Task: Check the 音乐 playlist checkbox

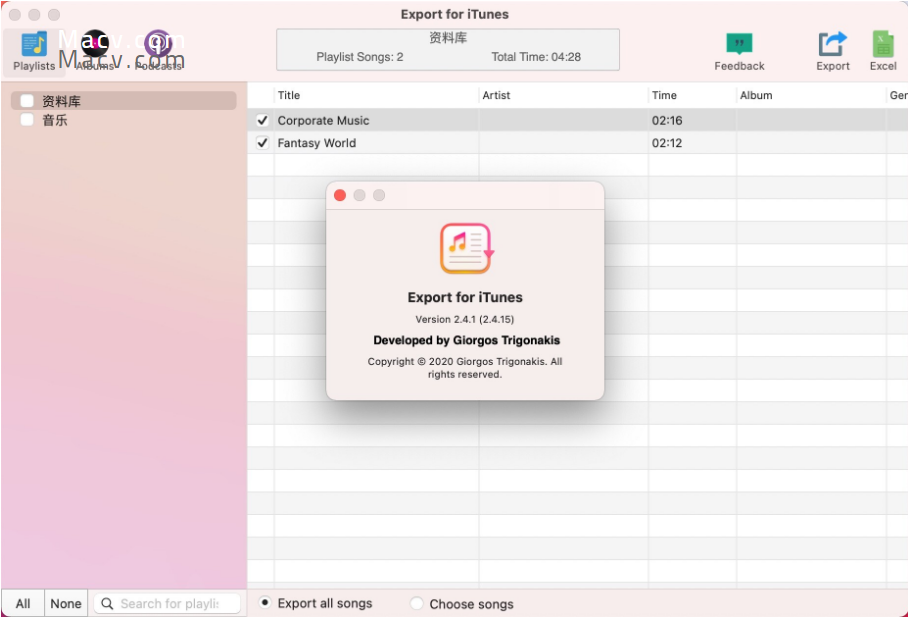Action: click(x=26, y=120)
